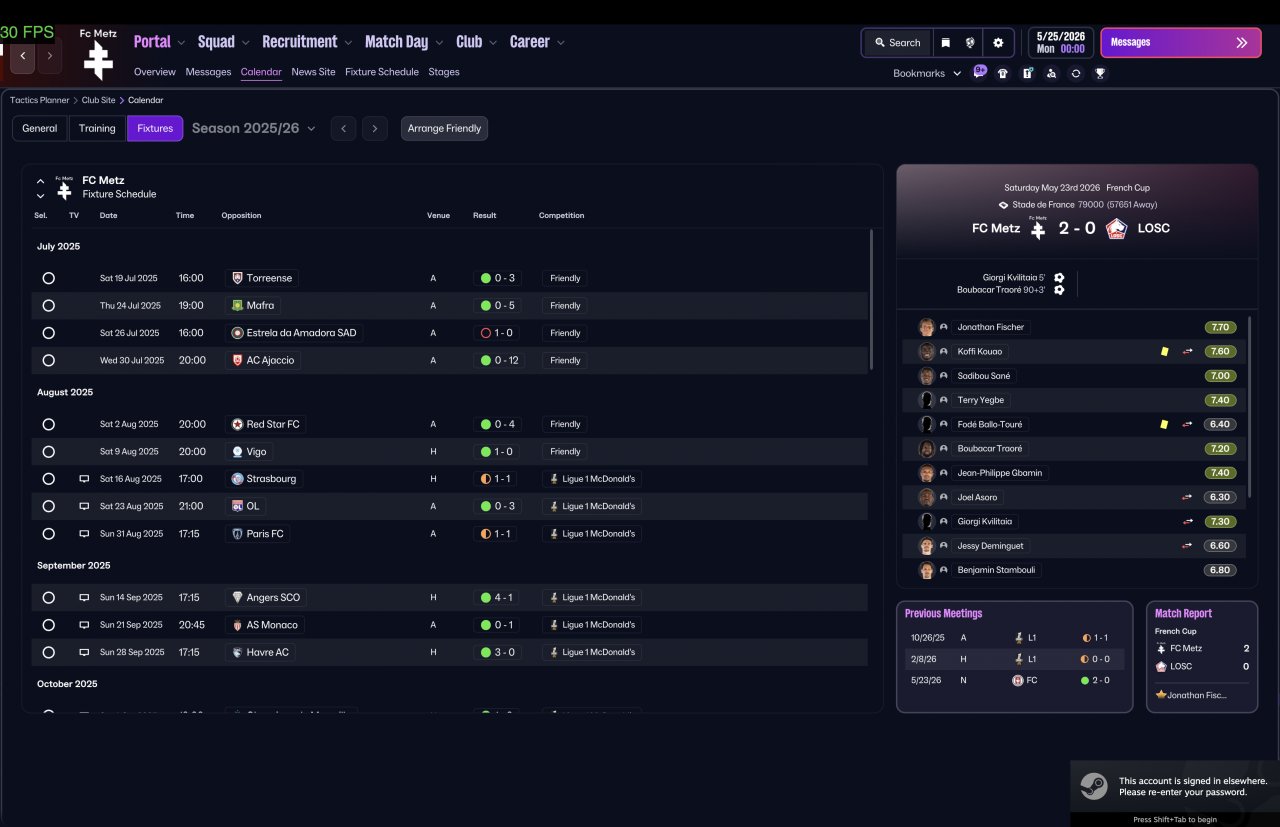The height and width of the screenshot is (827, 1280).
Task: Click the fixture list vertical scrollbar
Action: pyautogui.click(x=872, y=299)
